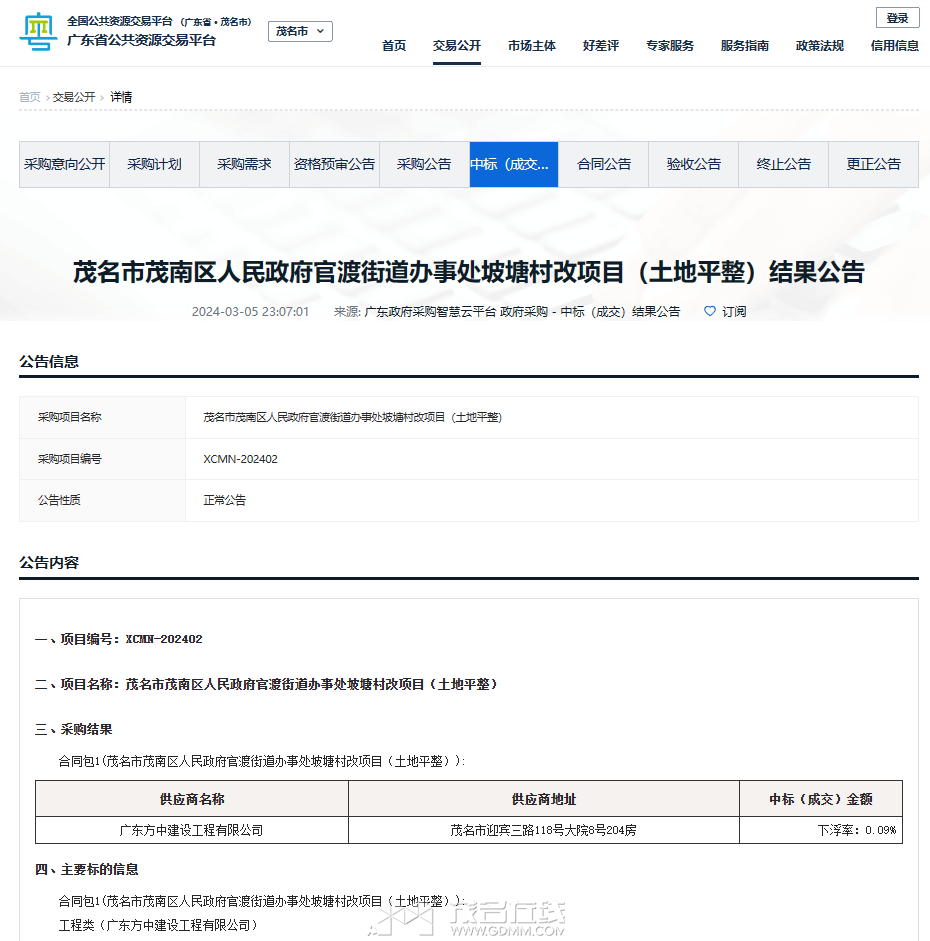
Task: Open 交易公开 navigation item
Action: click(457, 46)
